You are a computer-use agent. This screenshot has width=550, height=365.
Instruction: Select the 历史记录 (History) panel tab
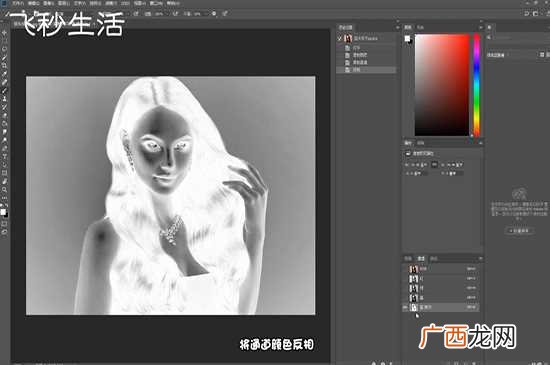point(346,27)
